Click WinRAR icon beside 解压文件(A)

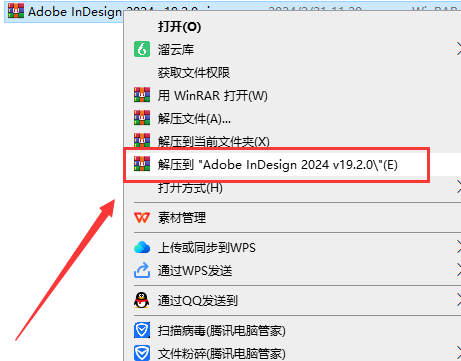(142, 118)
